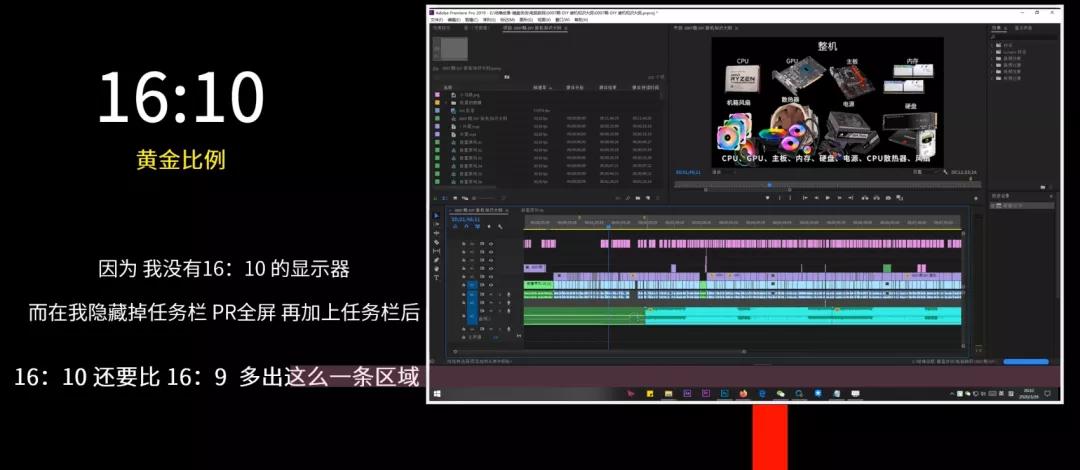Viewport: 1080px width, 470px height.
Task: Select the Selection tool in Premiere toolbar
Action: 436,216
